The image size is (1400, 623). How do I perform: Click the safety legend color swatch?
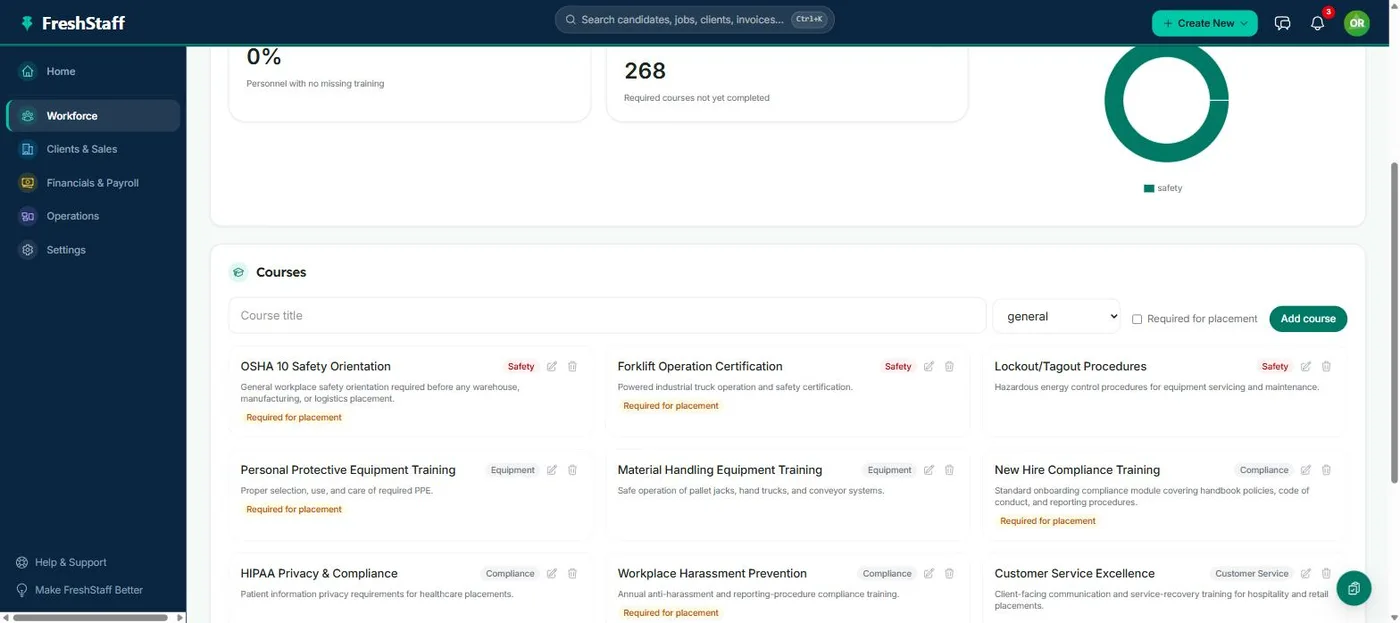1149,188
